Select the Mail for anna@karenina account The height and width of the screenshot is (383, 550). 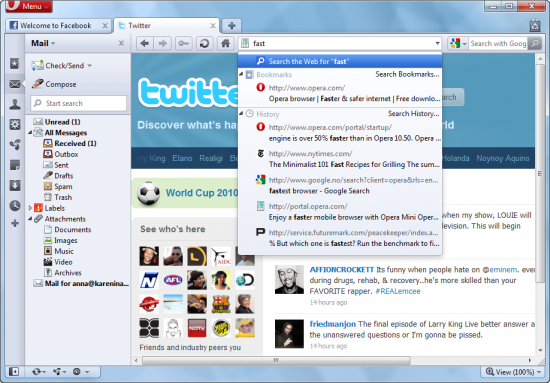click(x=81, y=283)
